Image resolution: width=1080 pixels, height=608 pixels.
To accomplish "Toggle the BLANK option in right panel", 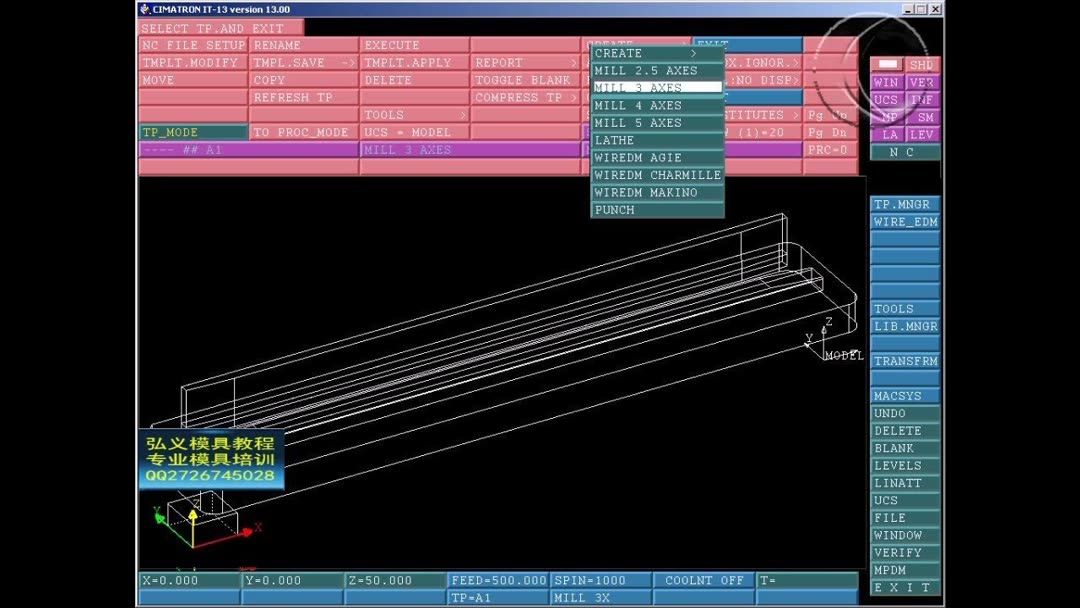I will point(903,447).
